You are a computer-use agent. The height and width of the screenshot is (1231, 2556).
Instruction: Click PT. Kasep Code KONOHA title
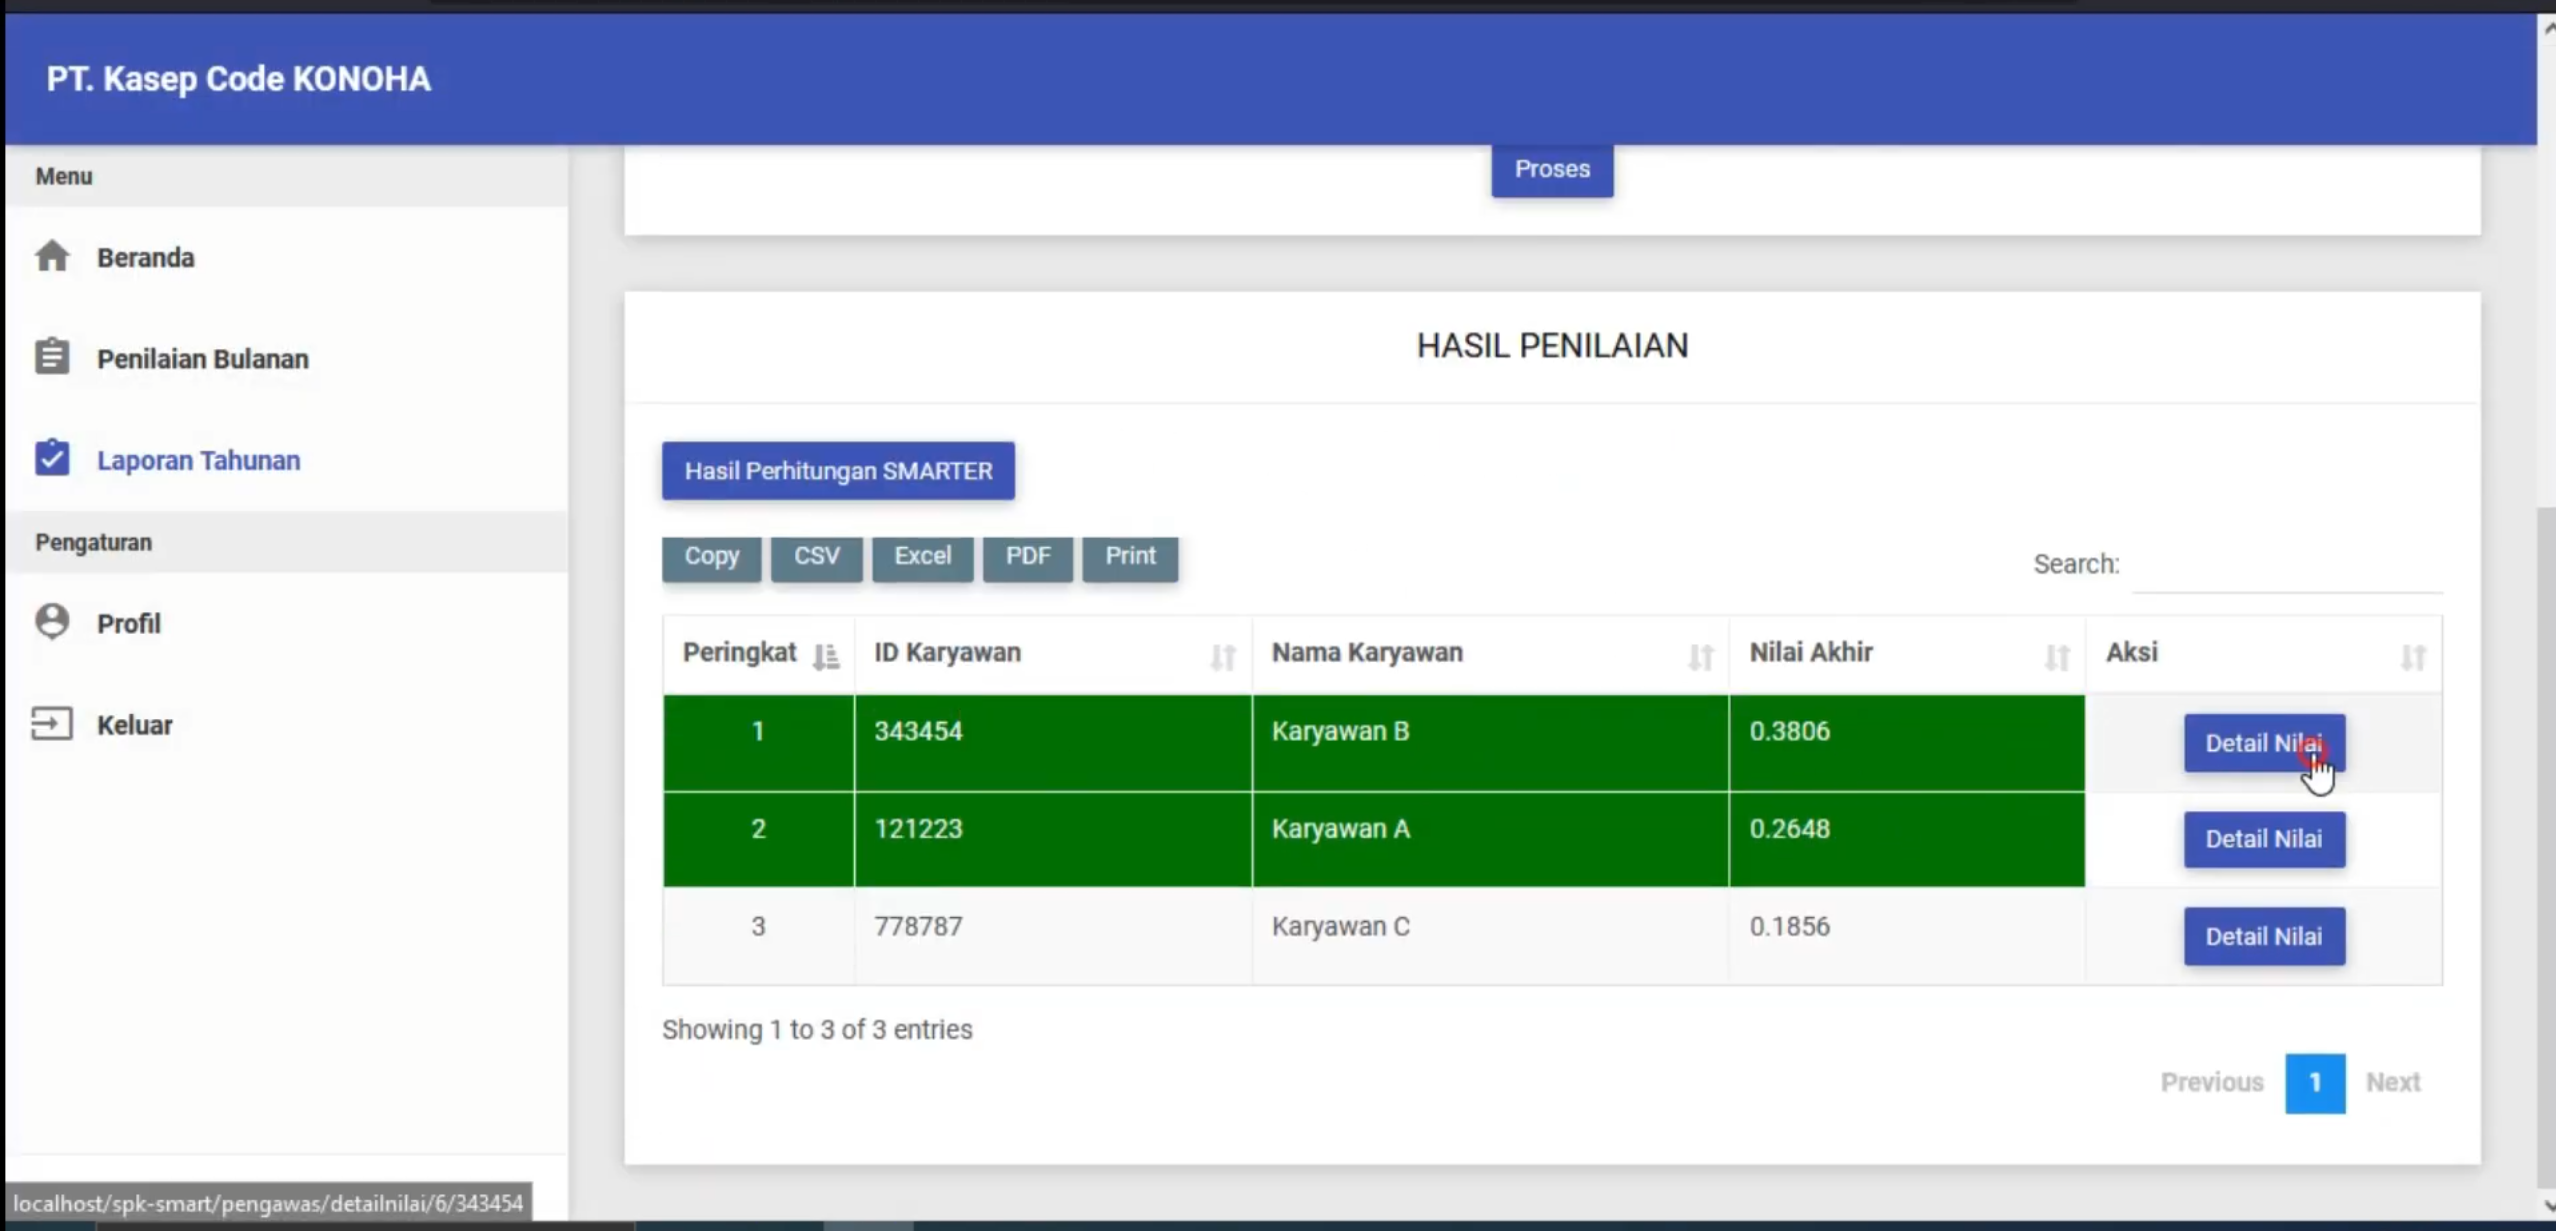click(239, 79)
